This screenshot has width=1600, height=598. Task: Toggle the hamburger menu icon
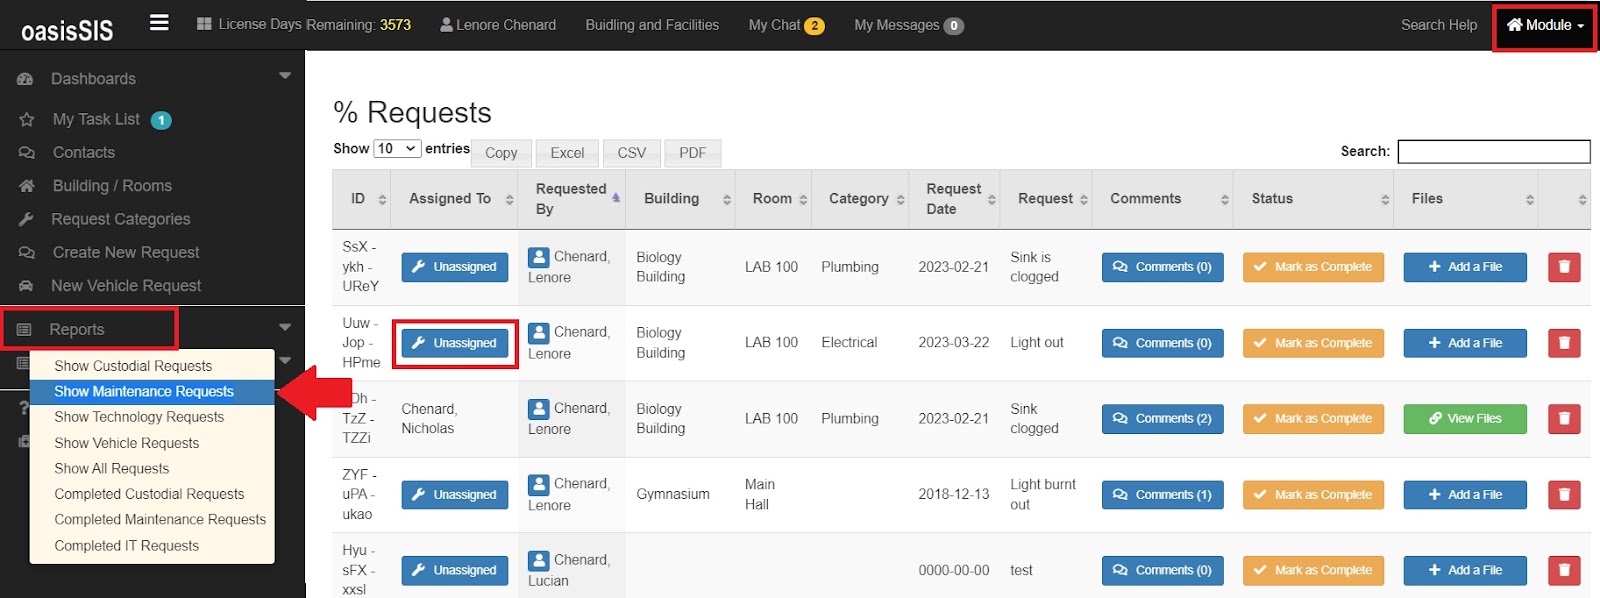click(159, 22)
